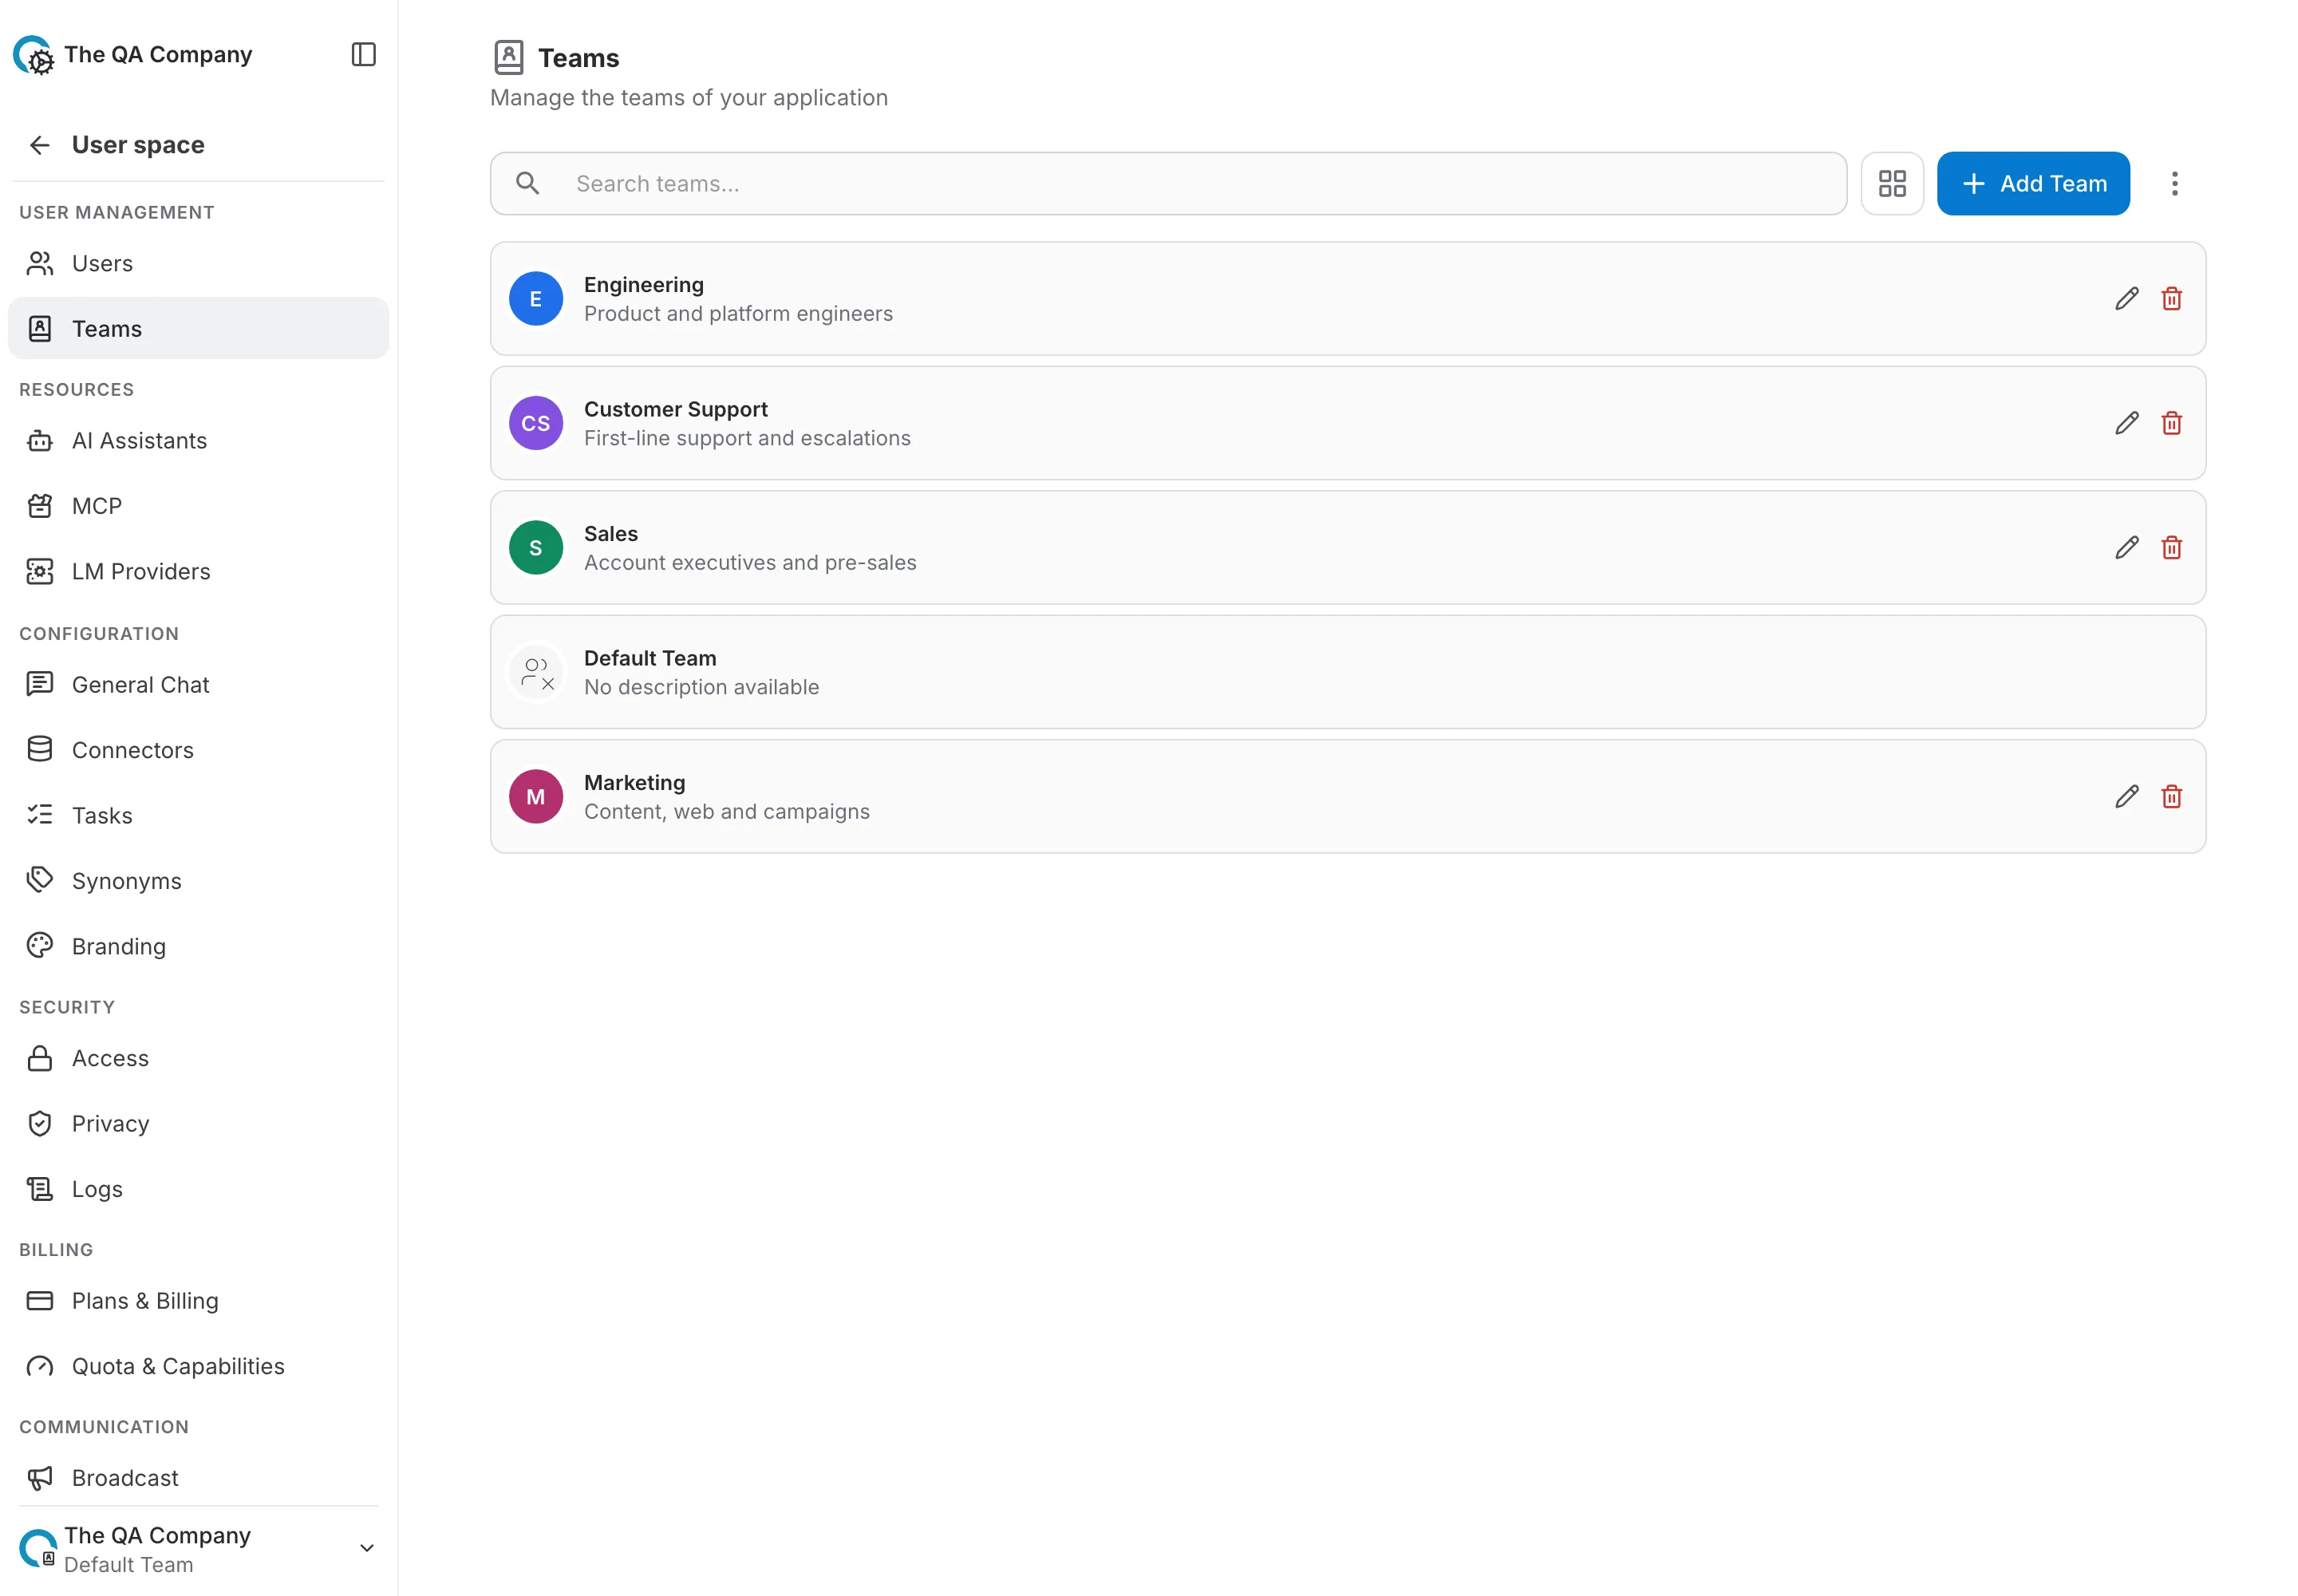Click the Search teams input field
This screenshot has height=1596, width=2298.
pos(1168,184)
